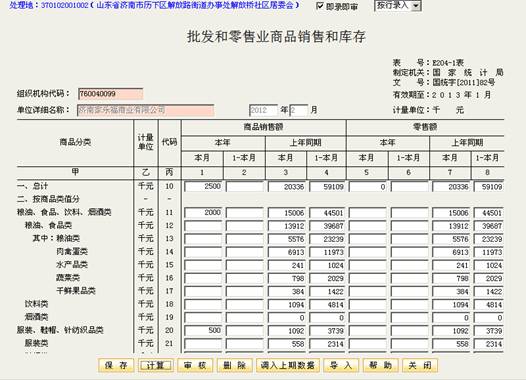Open the 帮助 button
526x380 pixels.
[x=381, y=365]
